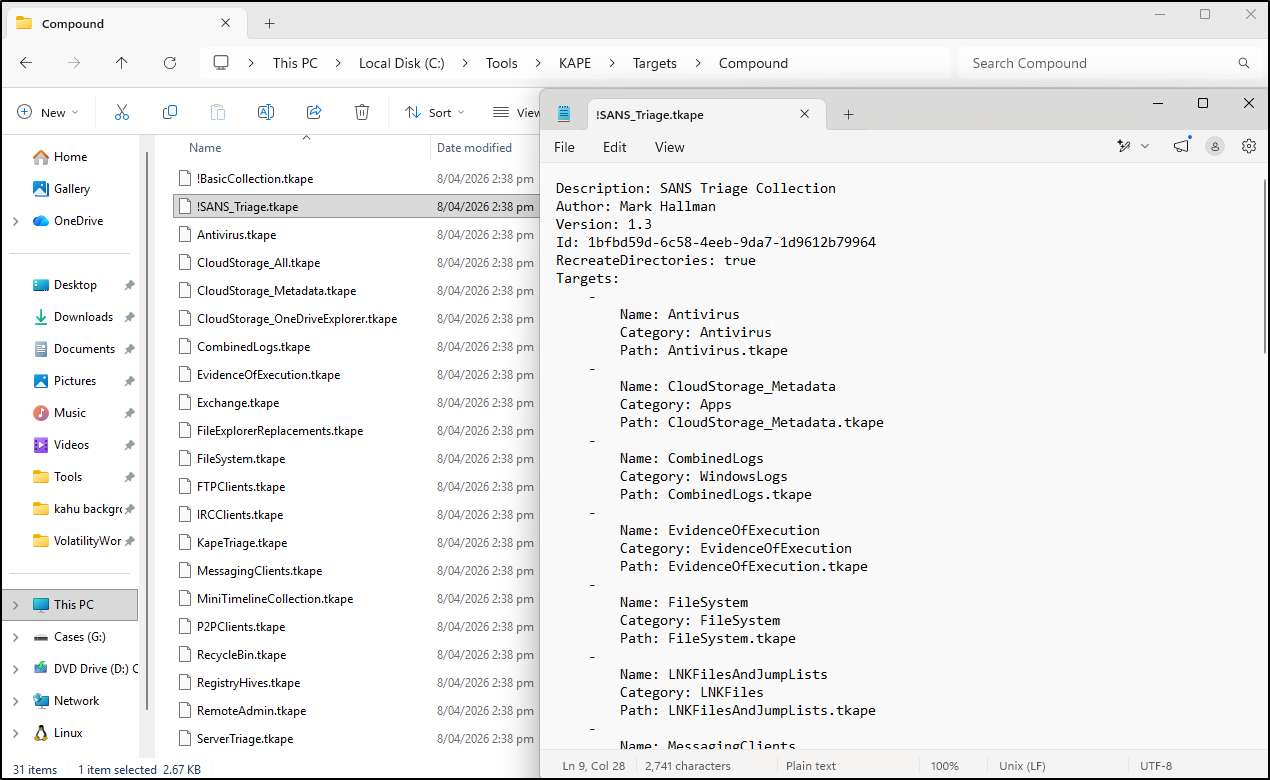1270x780 pixels.
Task: Click UTF-8 encoding in status bar
Action: click(1155, 766)
